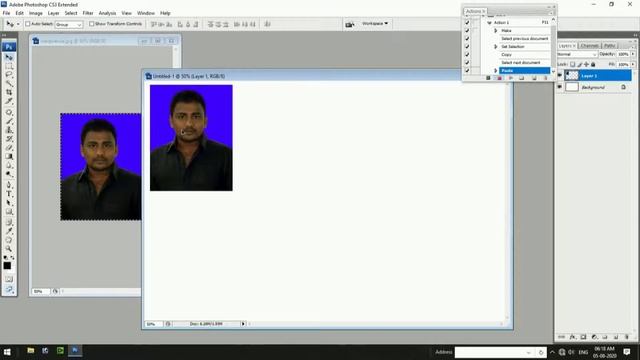Image resolution: width=640 pixels, height=360 pixels.
Task: Hide the Background layer eye icon
Action: tap(560, 87)
